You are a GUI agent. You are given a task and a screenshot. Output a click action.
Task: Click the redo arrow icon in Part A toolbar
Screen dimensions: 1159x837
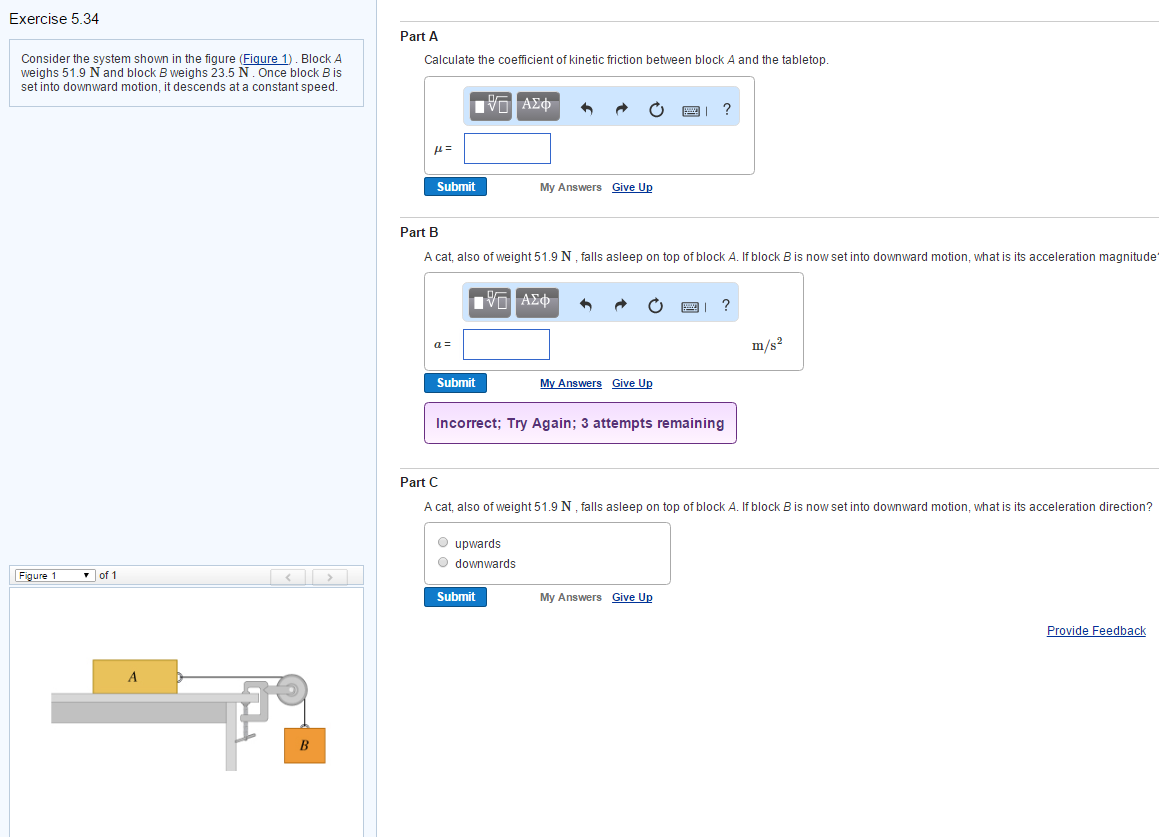coord(621,108)
